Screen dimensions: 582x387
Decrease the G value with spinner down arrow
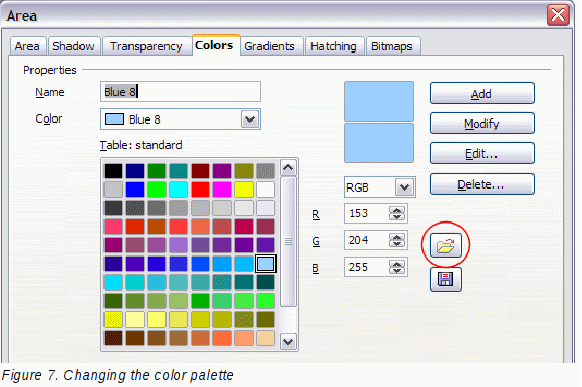pyautogui.click(x=397, y=244)
